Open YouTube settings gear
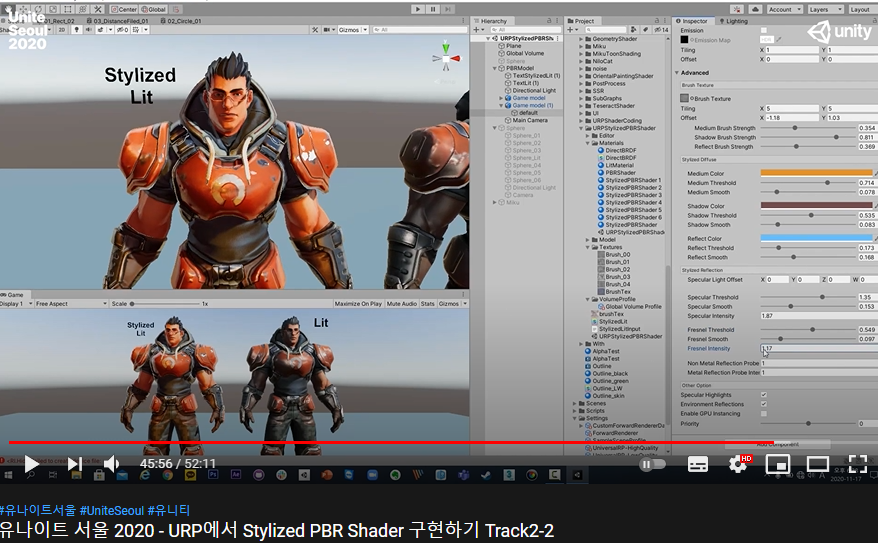Image resolution: width=878 pixels, height=543 pixels. [x=737, y=464]
